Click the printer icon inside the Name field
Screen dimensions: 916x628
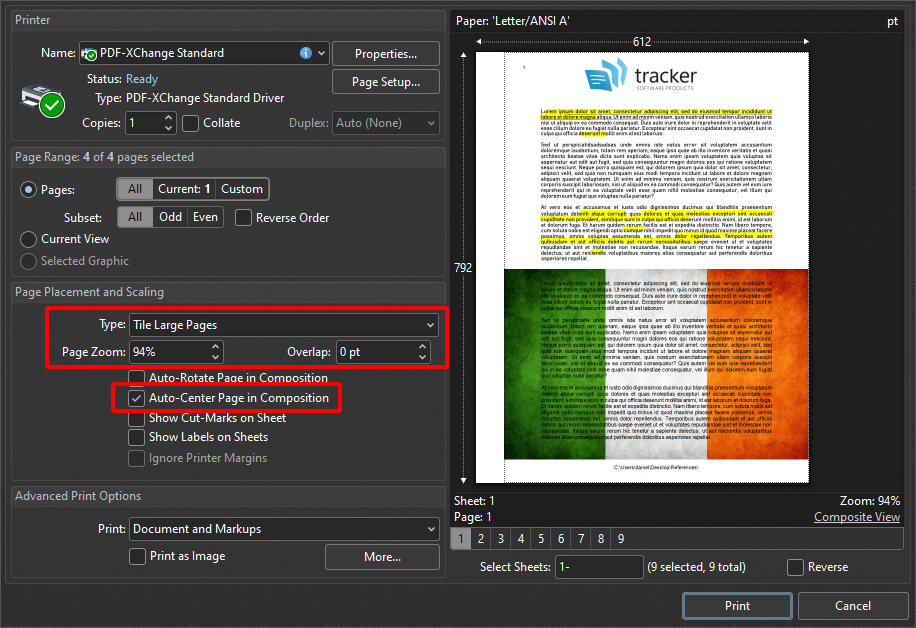[x=89, y=53]
